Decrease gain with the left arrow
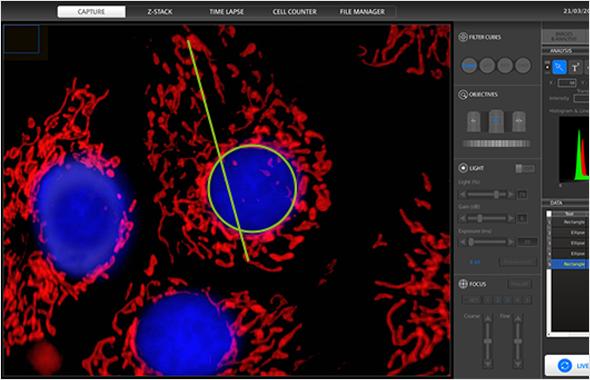The width and height of the screenshot is (590, 380). coord(462,218)
